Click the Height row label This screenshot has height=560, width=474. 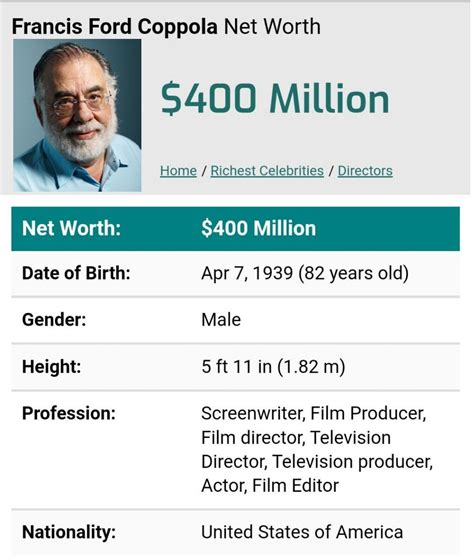tap(51, 367)
